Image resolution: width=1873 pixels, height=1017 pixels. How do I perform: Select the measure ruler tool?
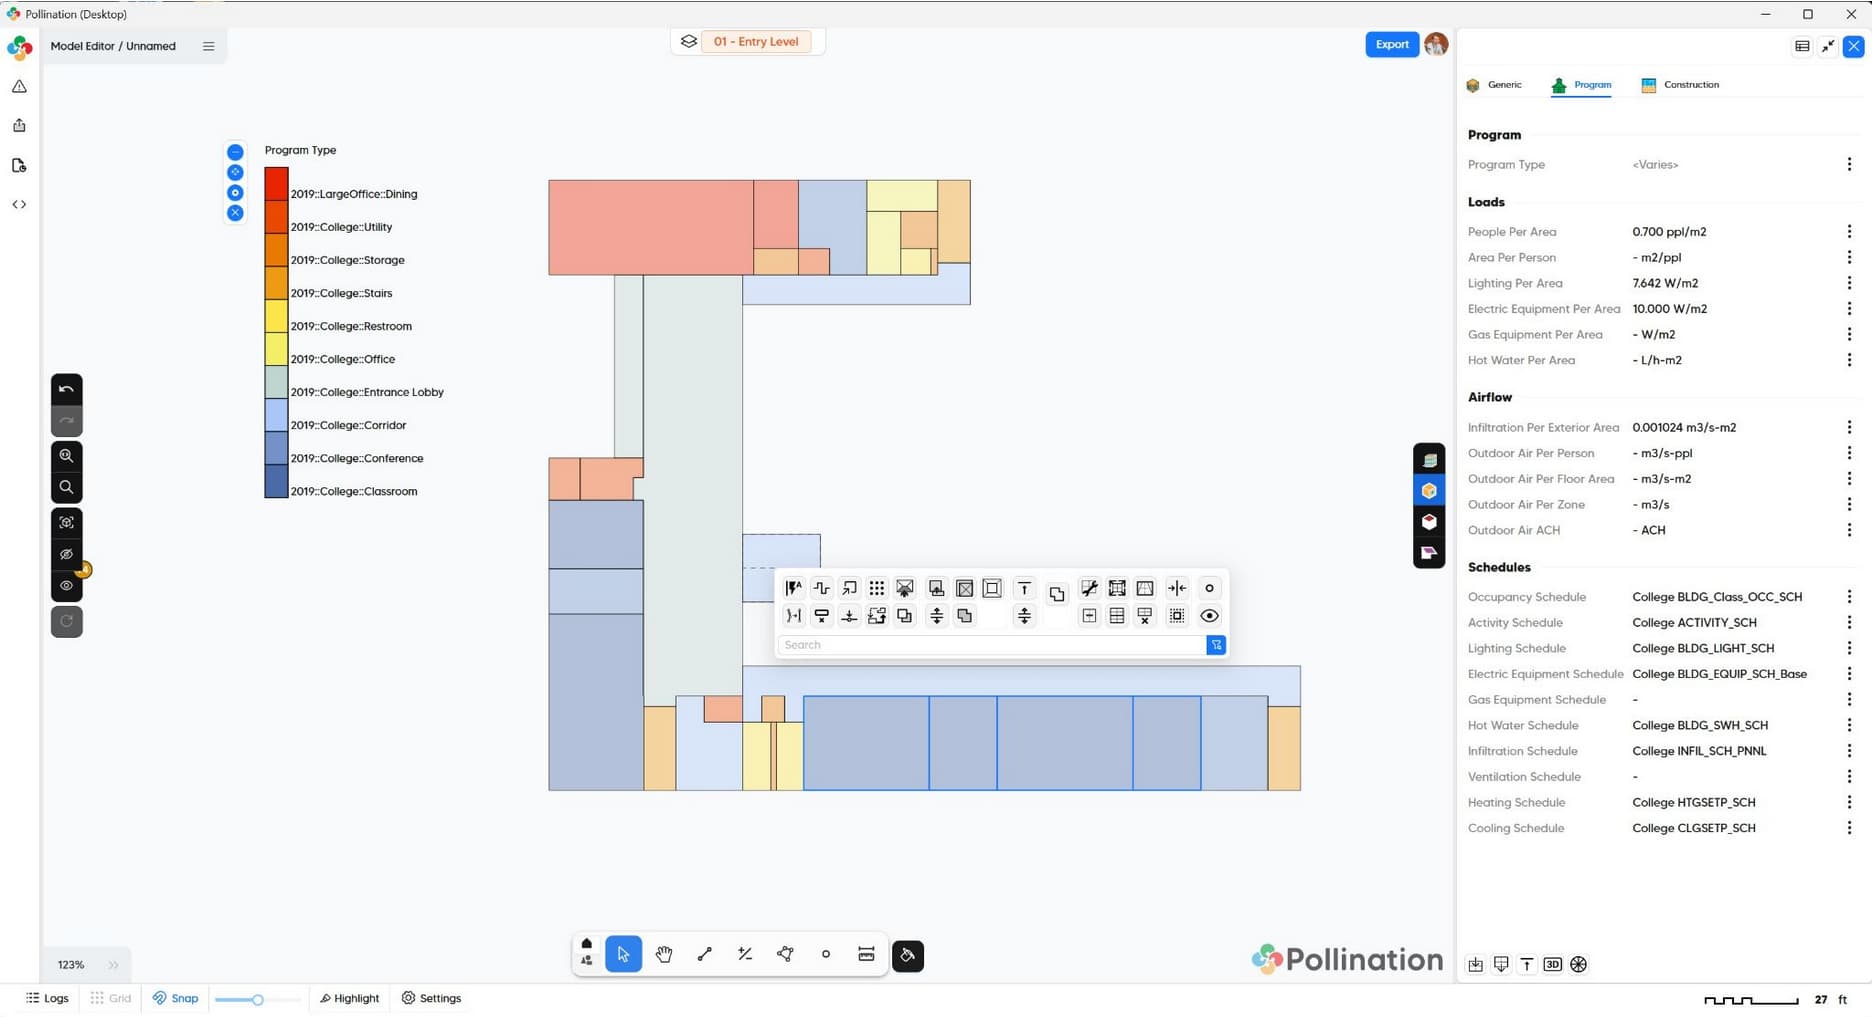[x=866, y=955]
